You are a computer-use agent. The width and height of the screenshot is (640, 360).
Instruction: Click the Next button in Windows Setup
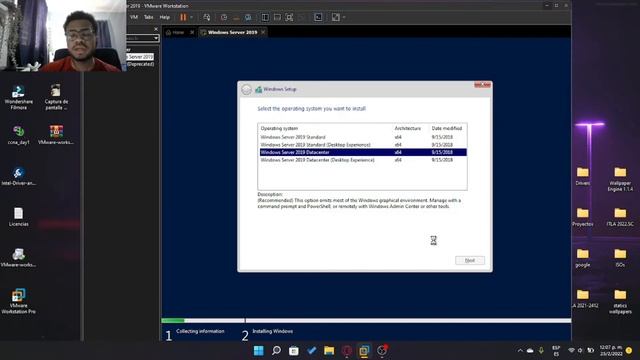470,260
